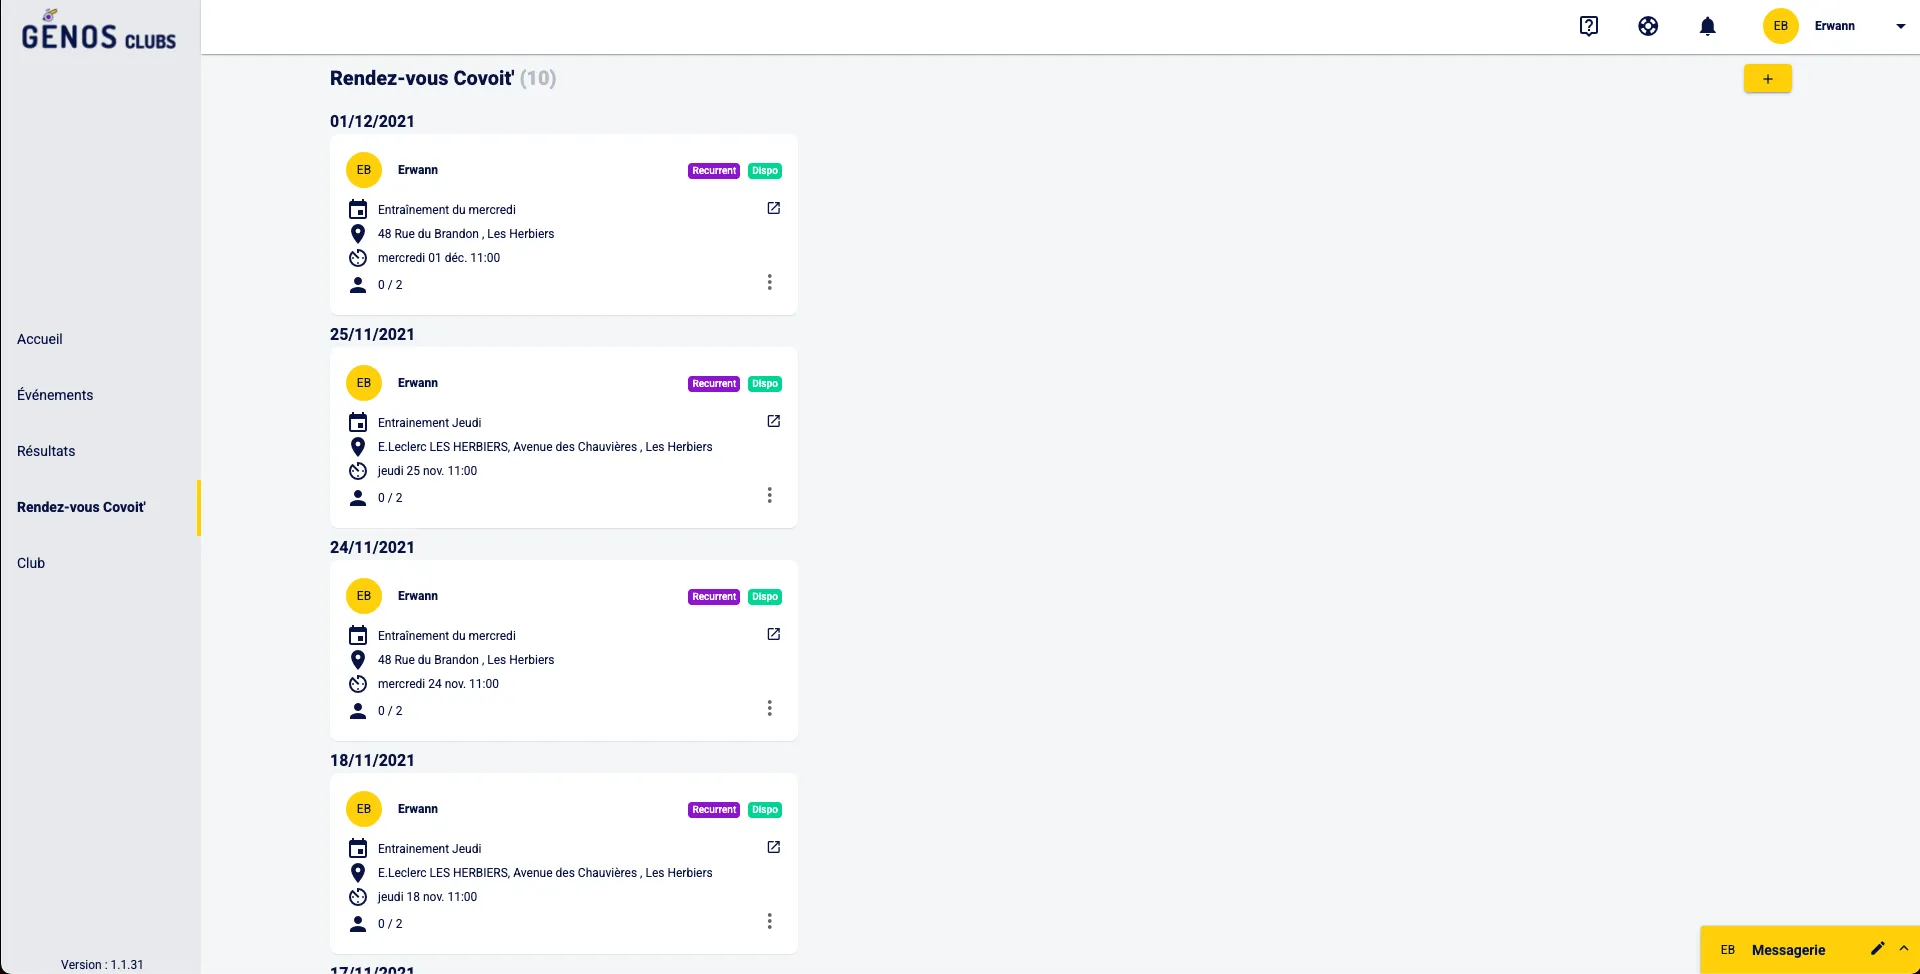Click the EB avatar on 24/11/2021 card
This screenshot has width=1920, height=974.
[364, 596]
